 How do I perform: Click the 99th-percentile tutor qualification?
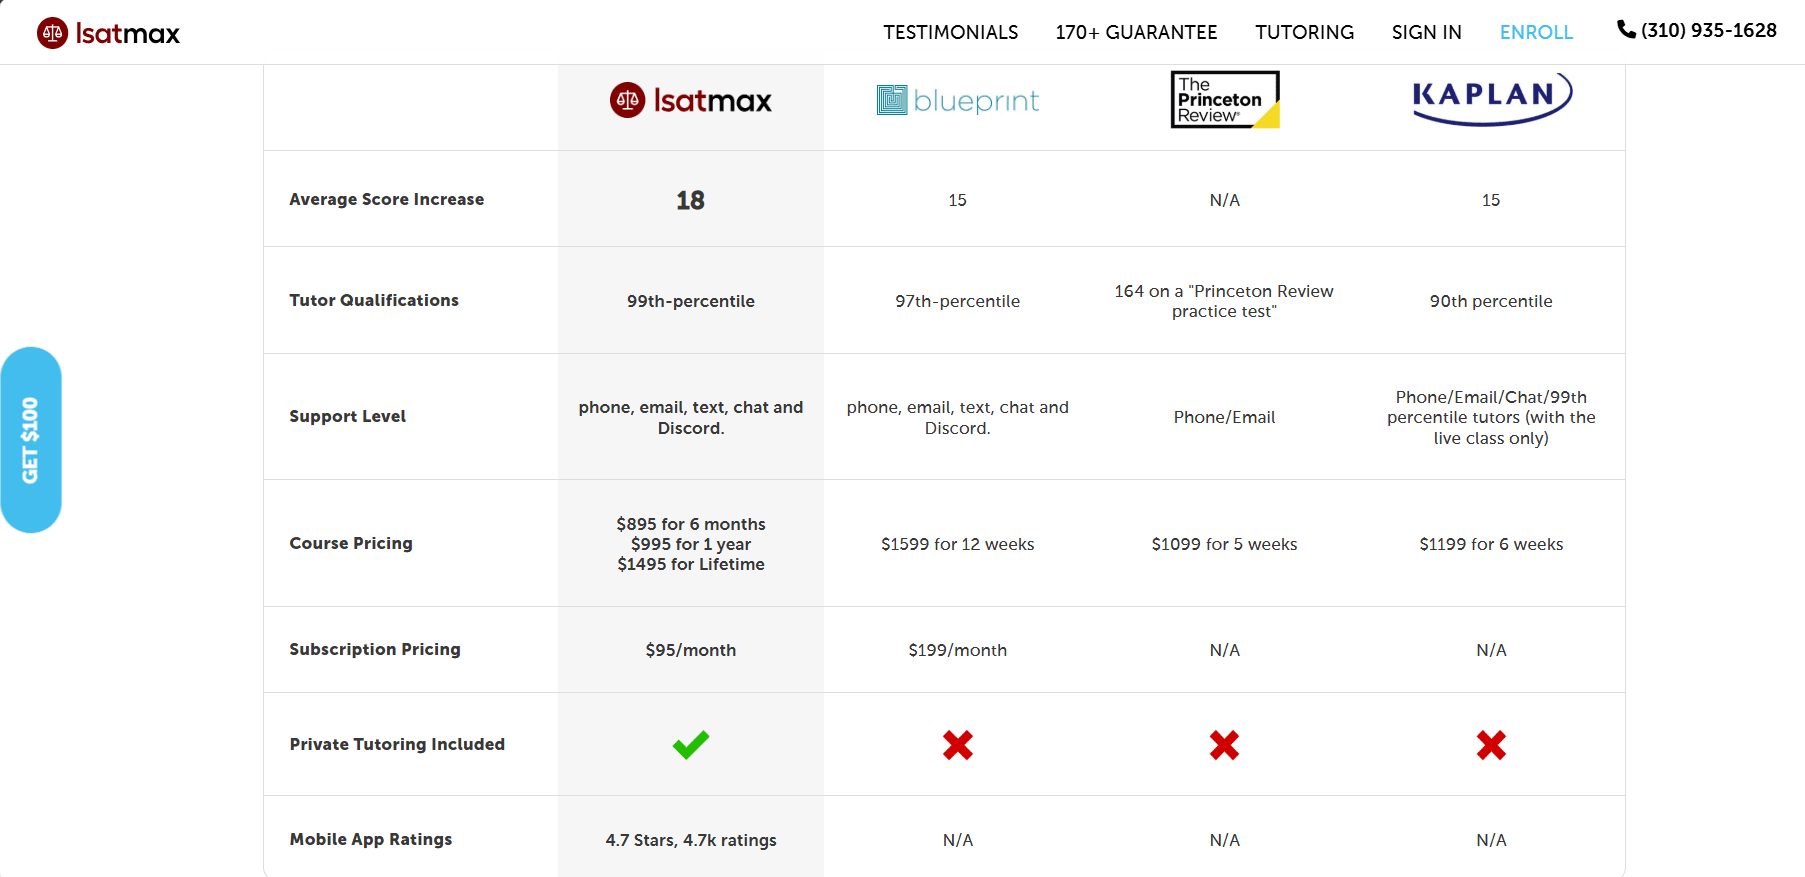coord(691,301)
